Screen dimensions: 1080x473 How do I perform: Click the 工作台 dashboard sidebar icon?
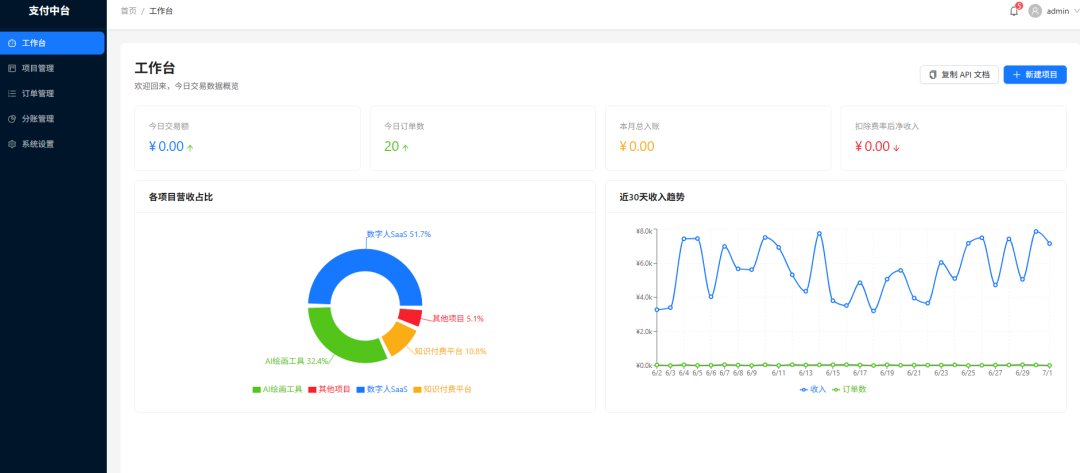click(x=12, y=43)
